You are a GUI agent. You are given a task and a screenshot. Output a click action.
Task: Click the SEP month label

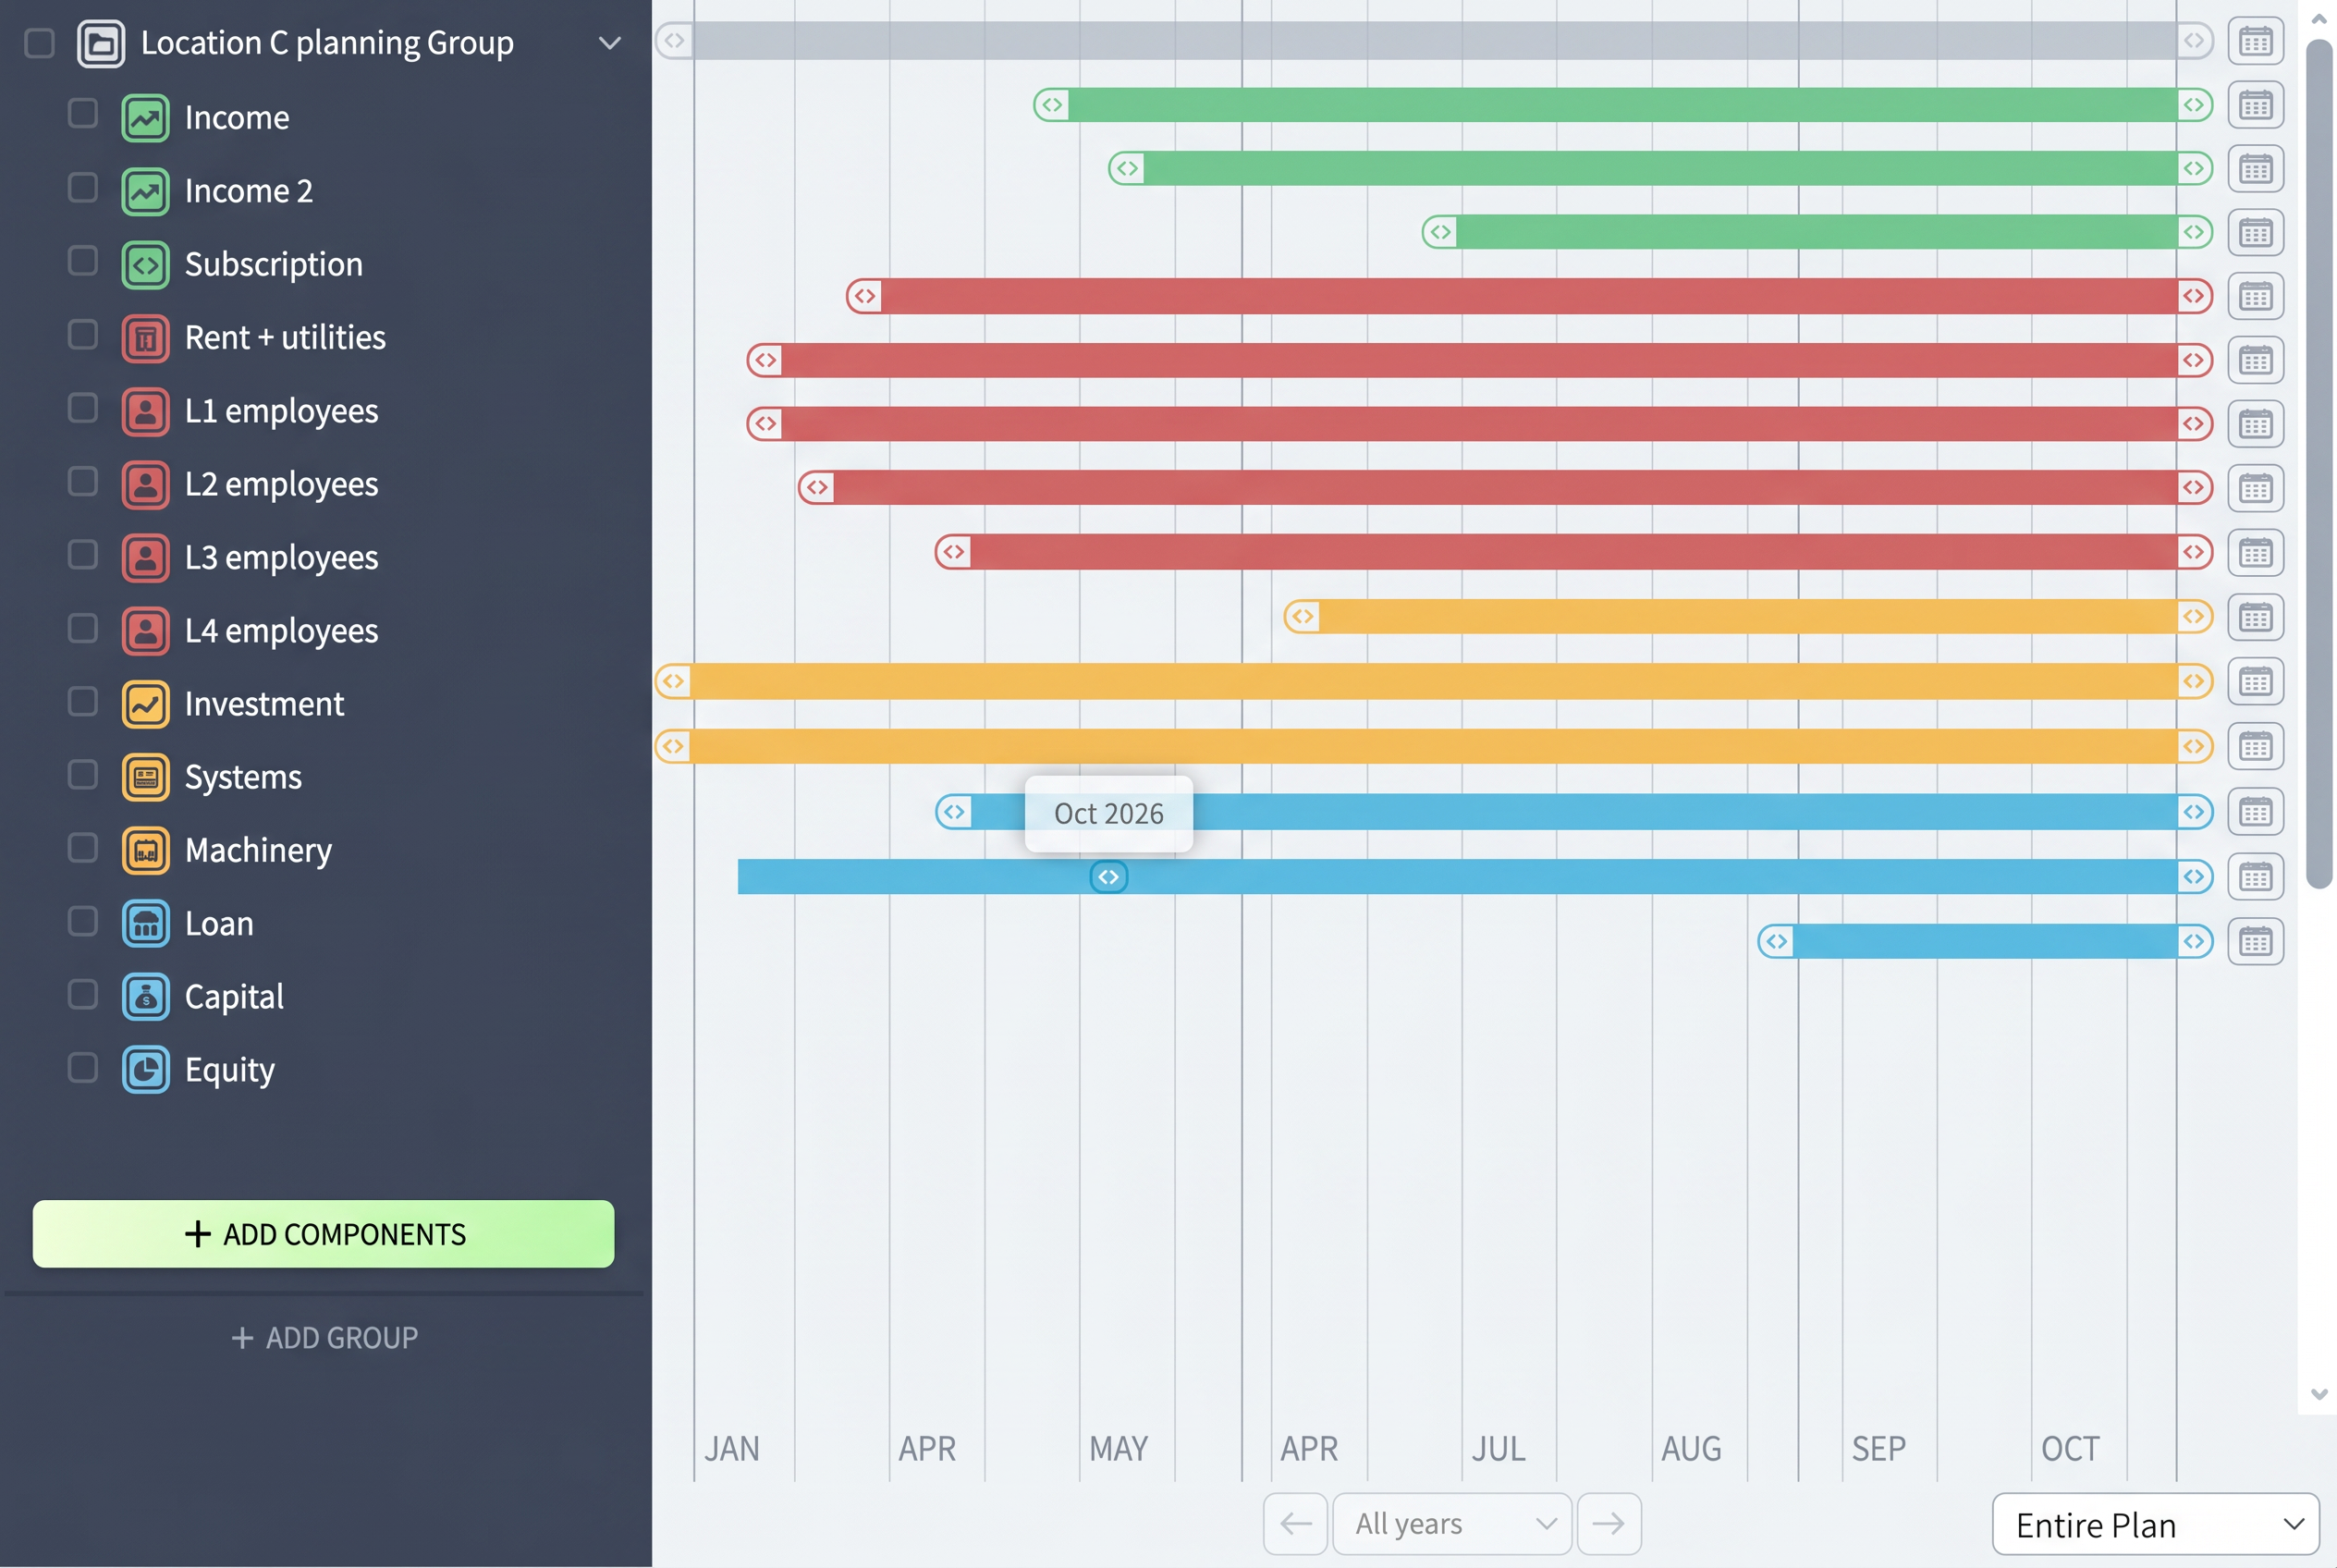tap(1878, 1448)
